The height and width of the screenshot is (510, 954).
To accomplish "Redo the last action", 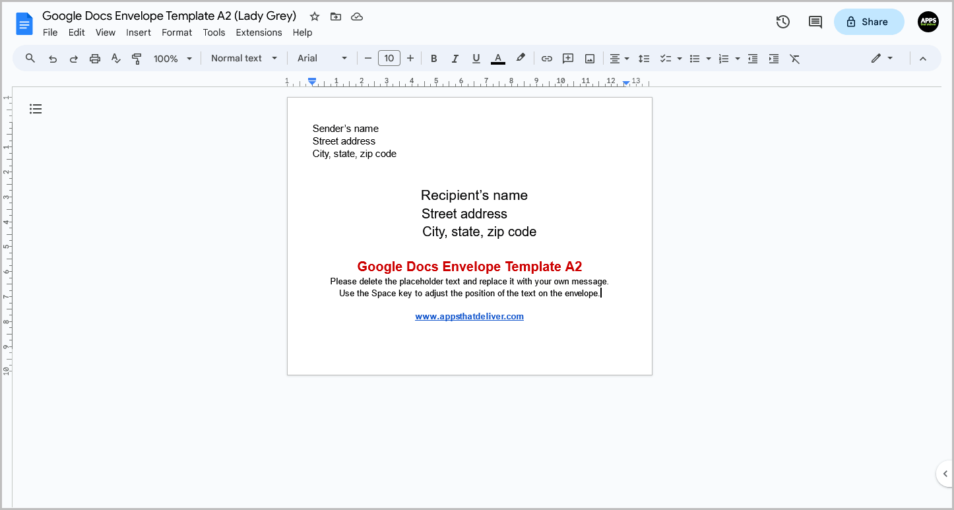I will click(74, 59).
